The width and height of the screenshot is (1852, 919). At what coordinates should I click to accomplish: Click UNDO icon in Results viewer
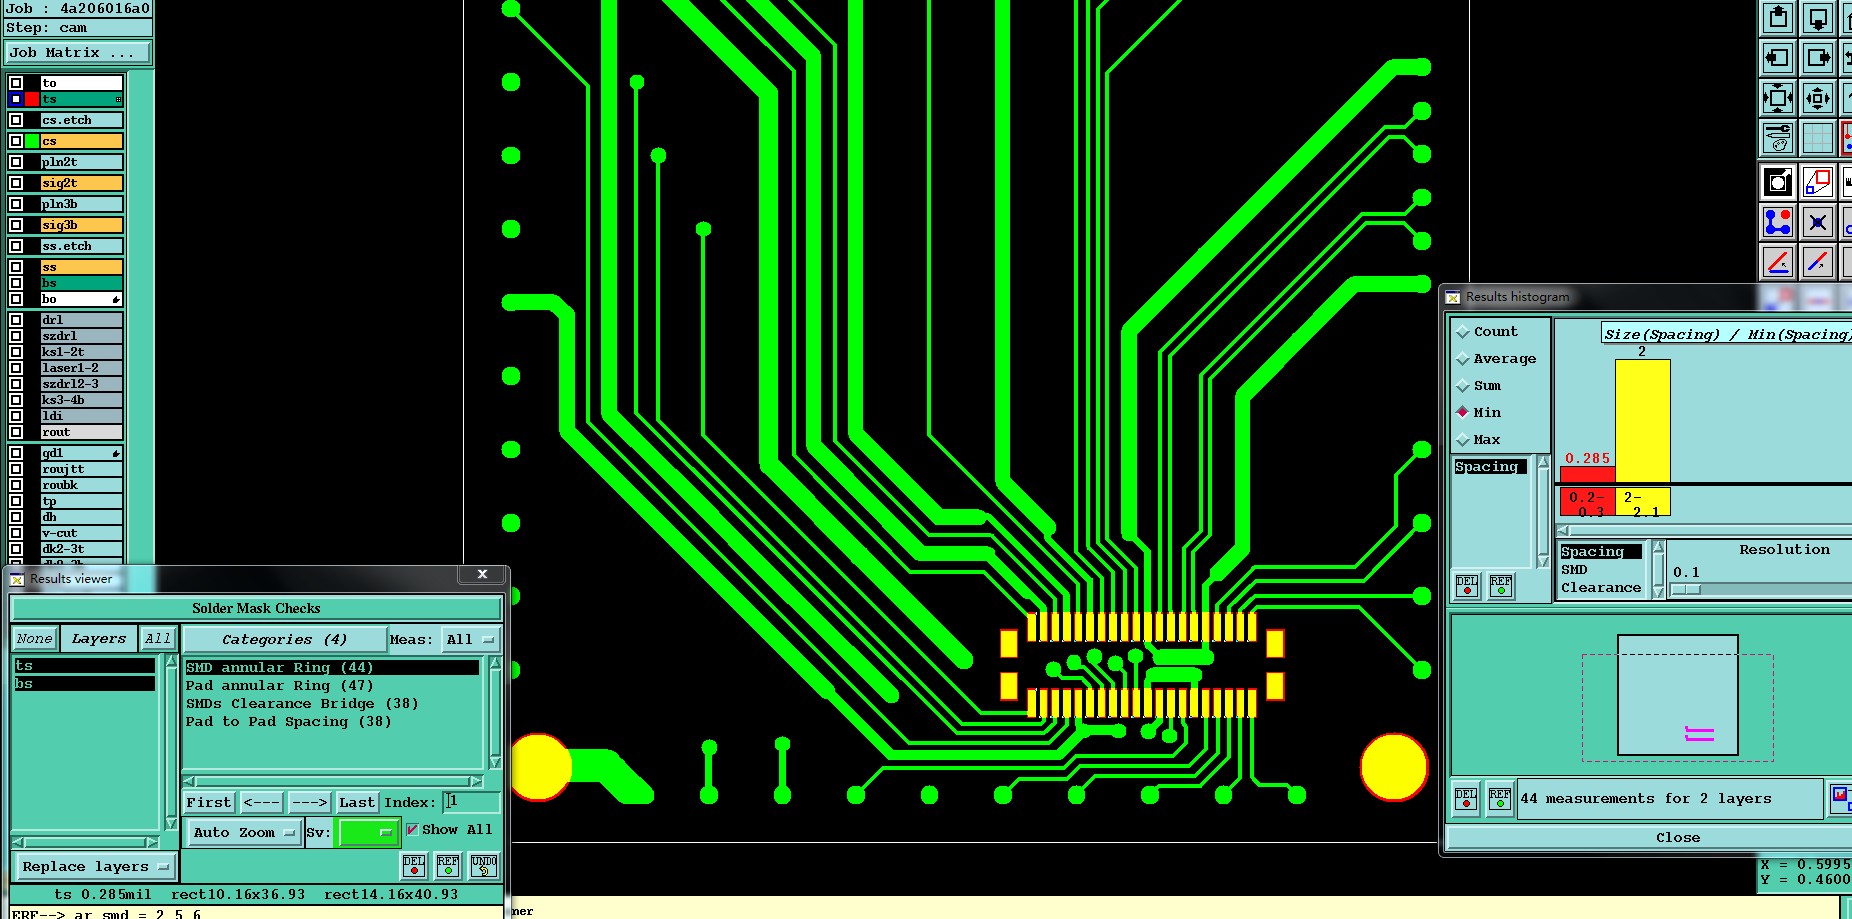(484, 865)
